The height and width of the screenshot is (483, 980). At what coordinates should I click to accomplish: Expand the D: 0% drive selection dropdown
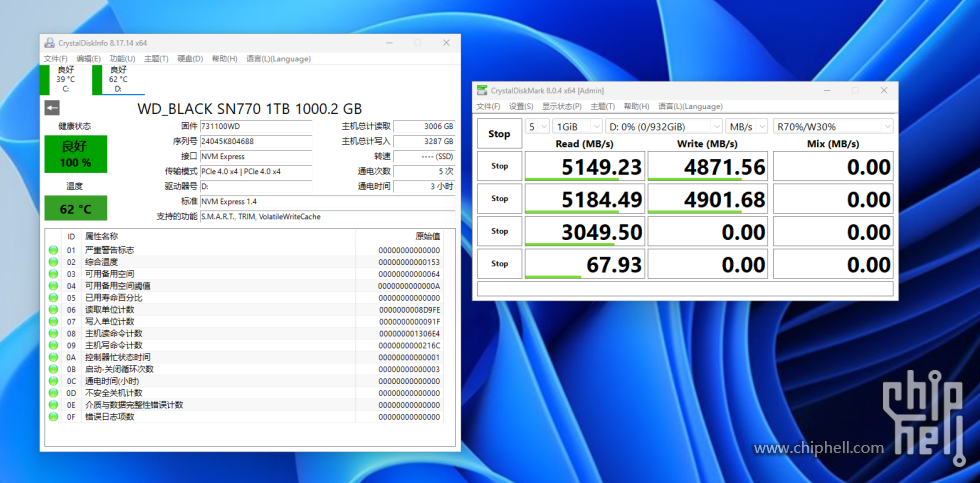coord(664,126)
